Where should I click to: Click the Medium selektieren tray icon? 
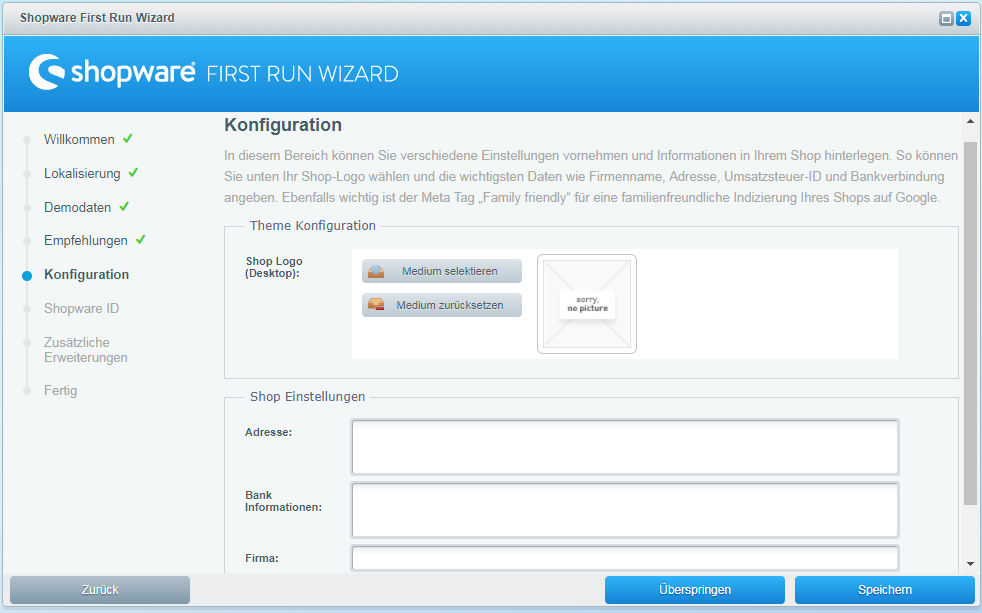tap(376, 271)
